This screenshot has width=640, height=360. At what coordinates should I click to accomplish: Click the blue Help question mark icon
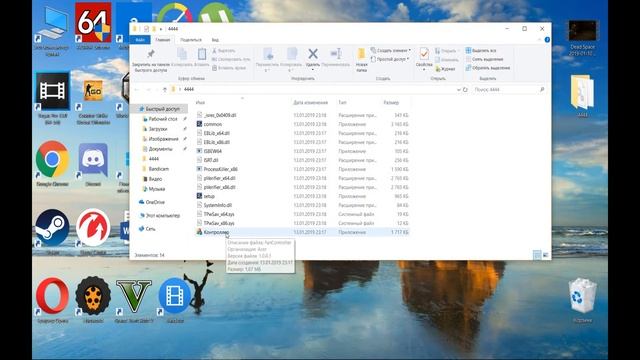[547, 40]
